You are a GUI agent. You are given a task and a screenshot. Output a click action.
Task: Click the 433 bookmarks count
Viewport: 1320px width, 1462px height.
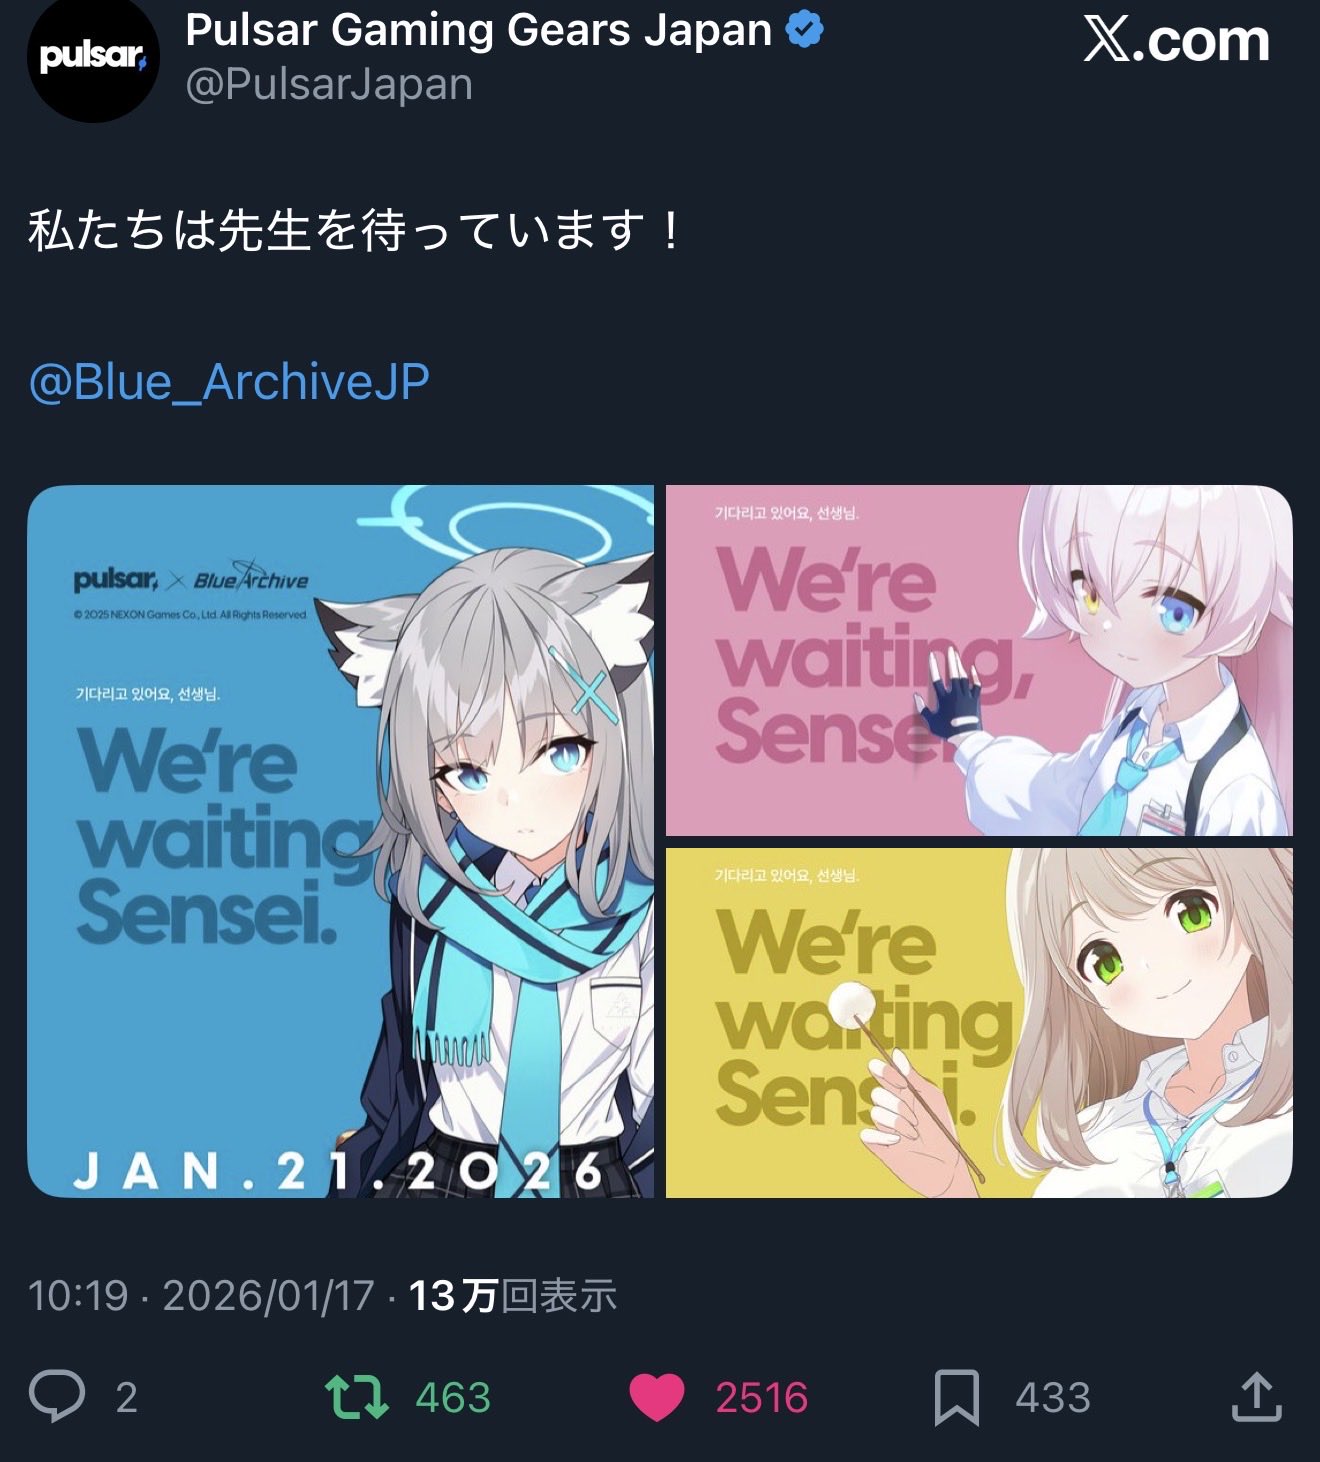[1053, 1397]
